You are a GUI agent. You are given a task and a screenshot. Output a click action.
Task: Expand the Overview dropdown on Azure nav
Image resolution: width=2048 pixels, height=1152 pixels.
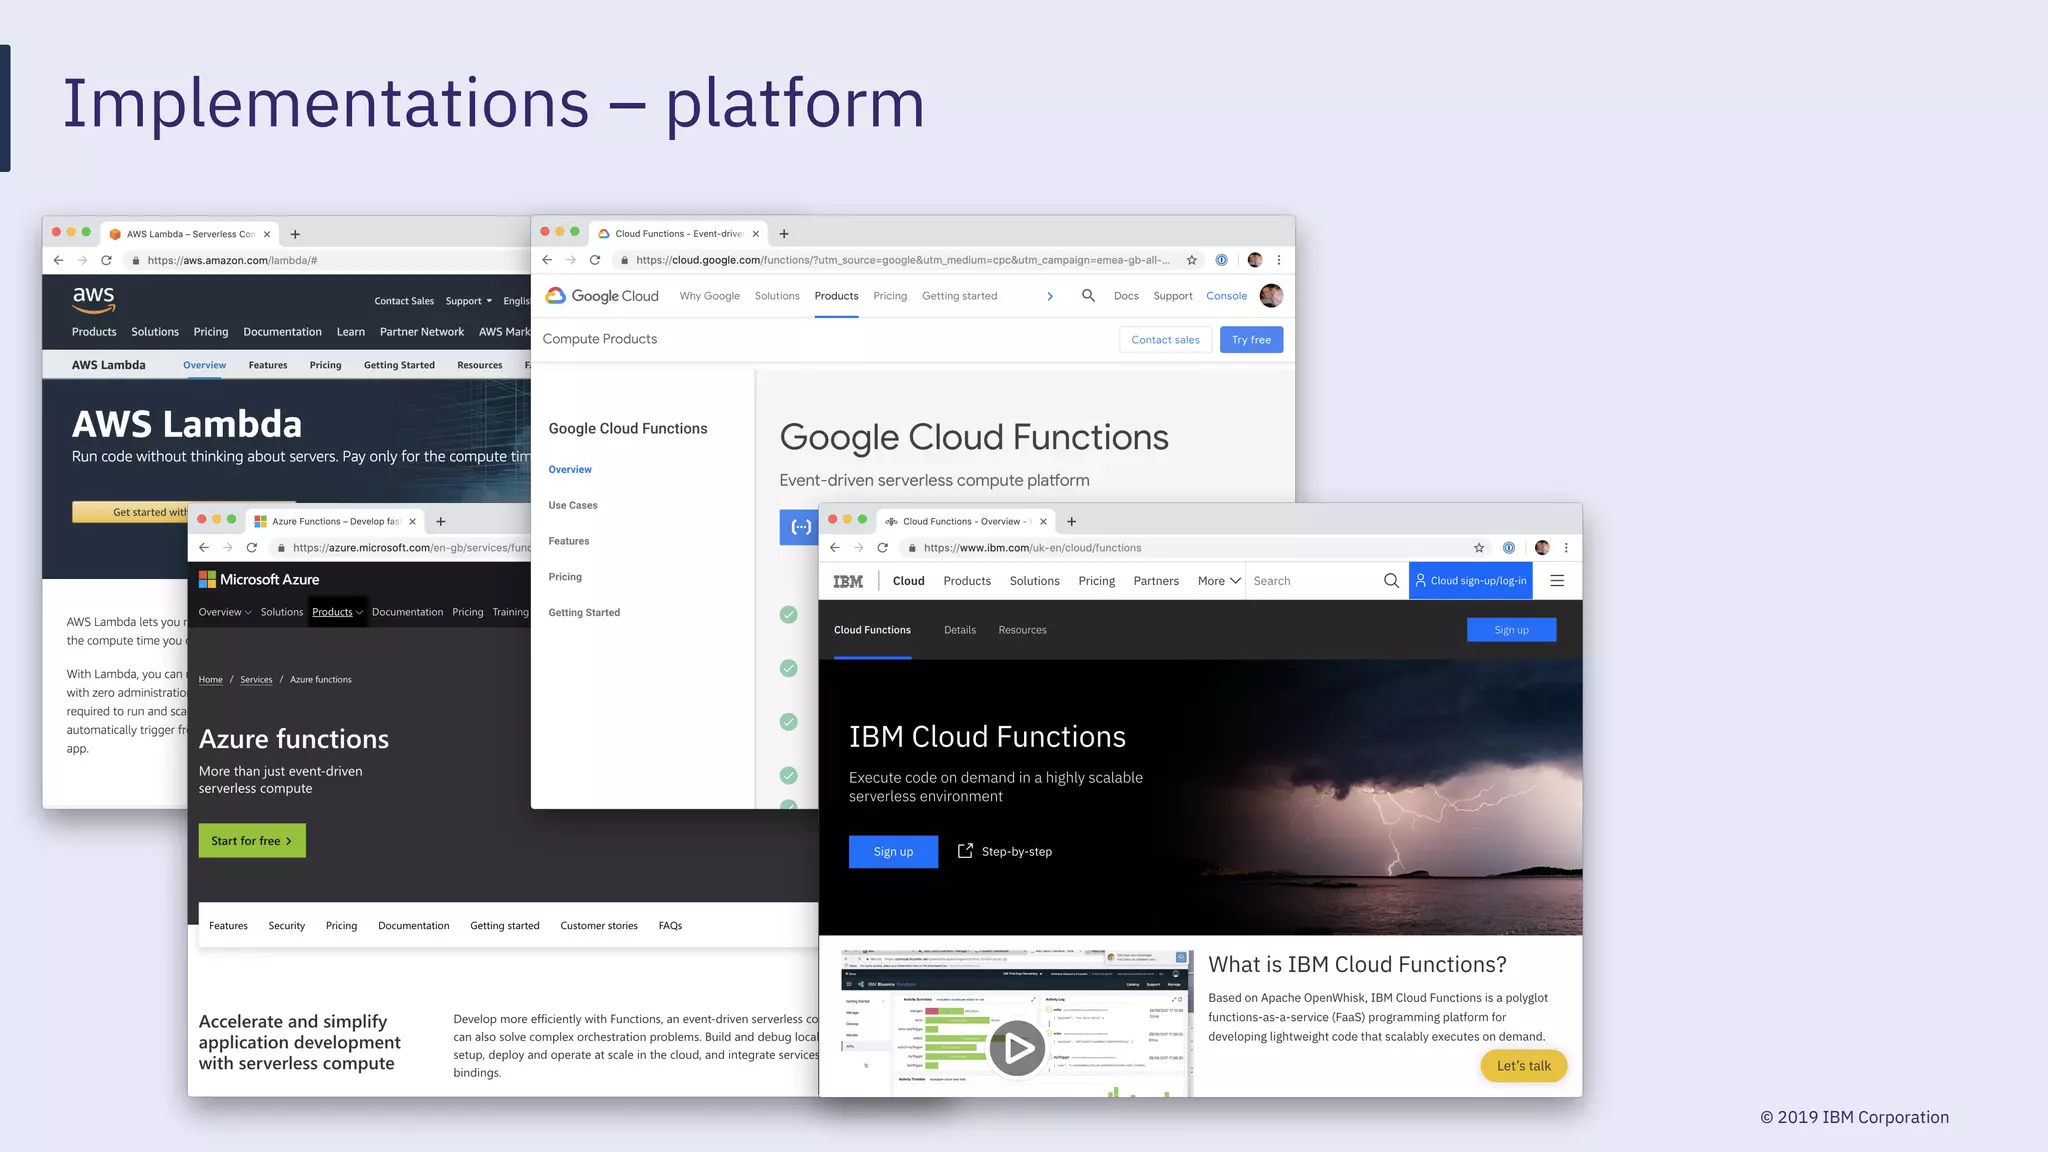pyautogui.click(x=225, y=612)
